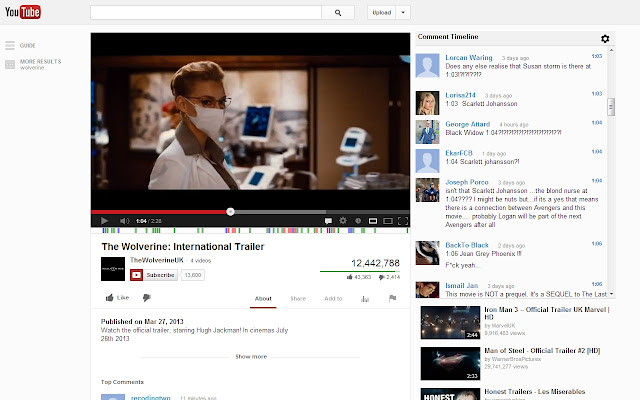Select the Add to tab
Image resolution: width=640 pixels, height=400 pixels.
click(333, 299)
